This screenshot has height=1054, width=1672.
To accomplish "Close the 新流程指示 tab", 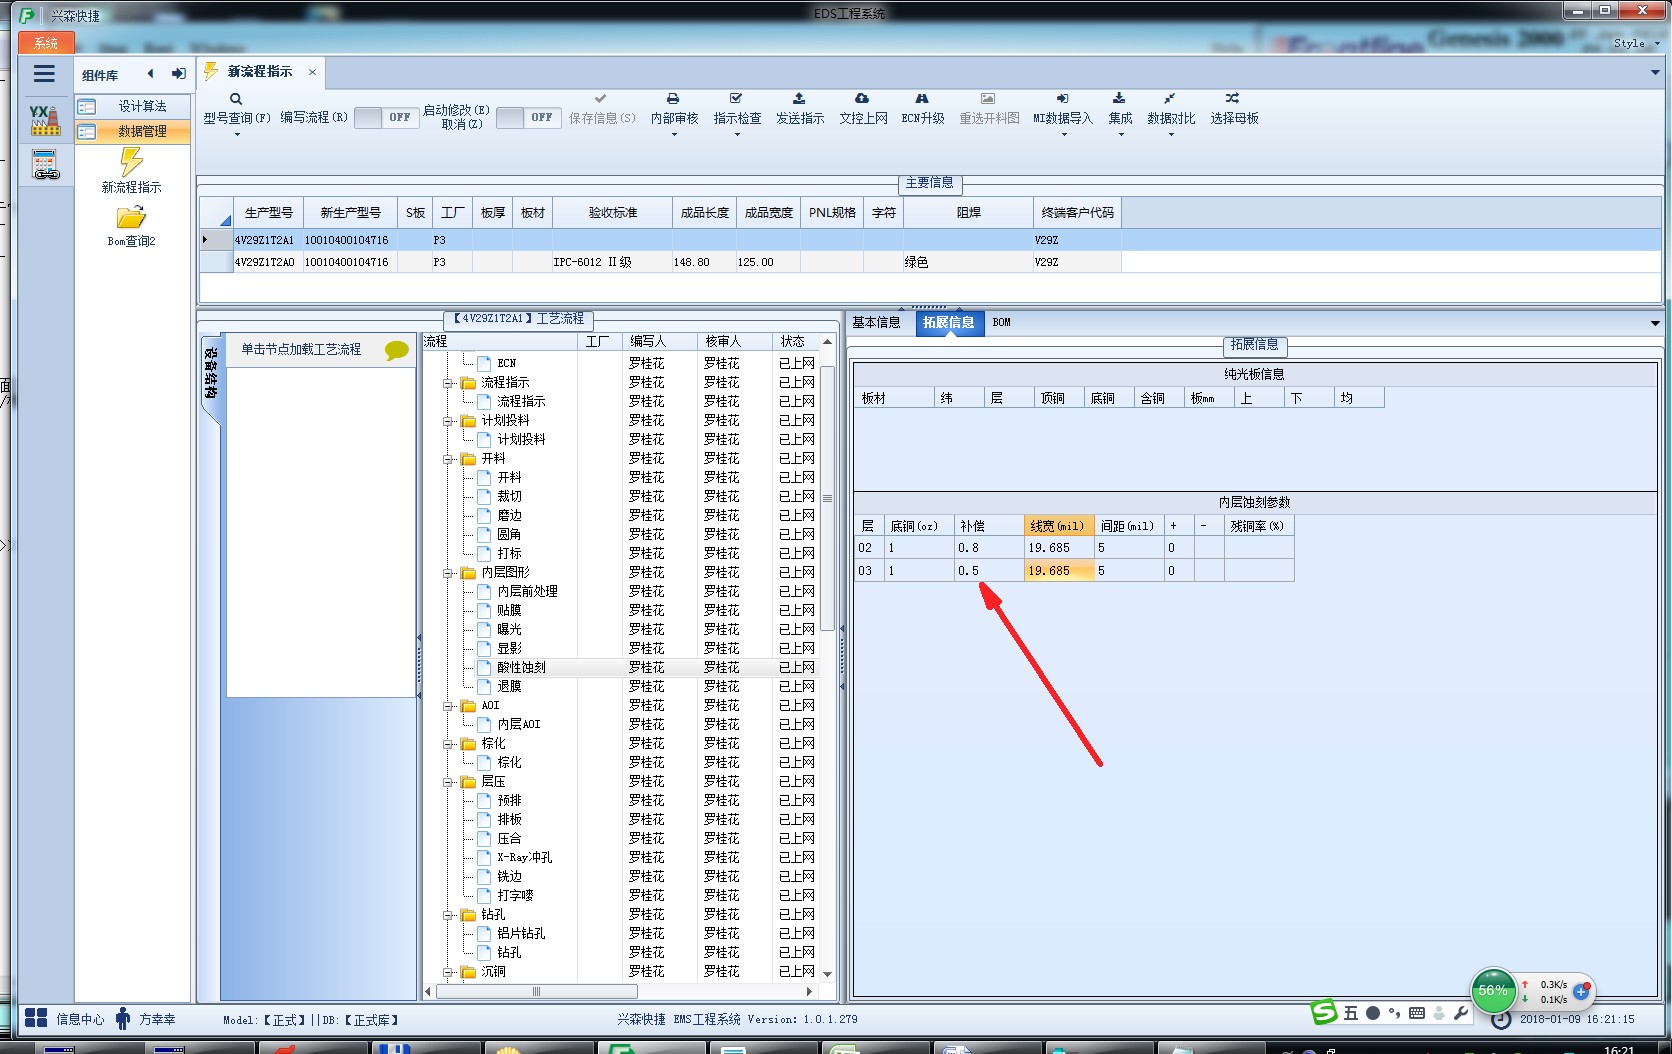I will point(312,72).
